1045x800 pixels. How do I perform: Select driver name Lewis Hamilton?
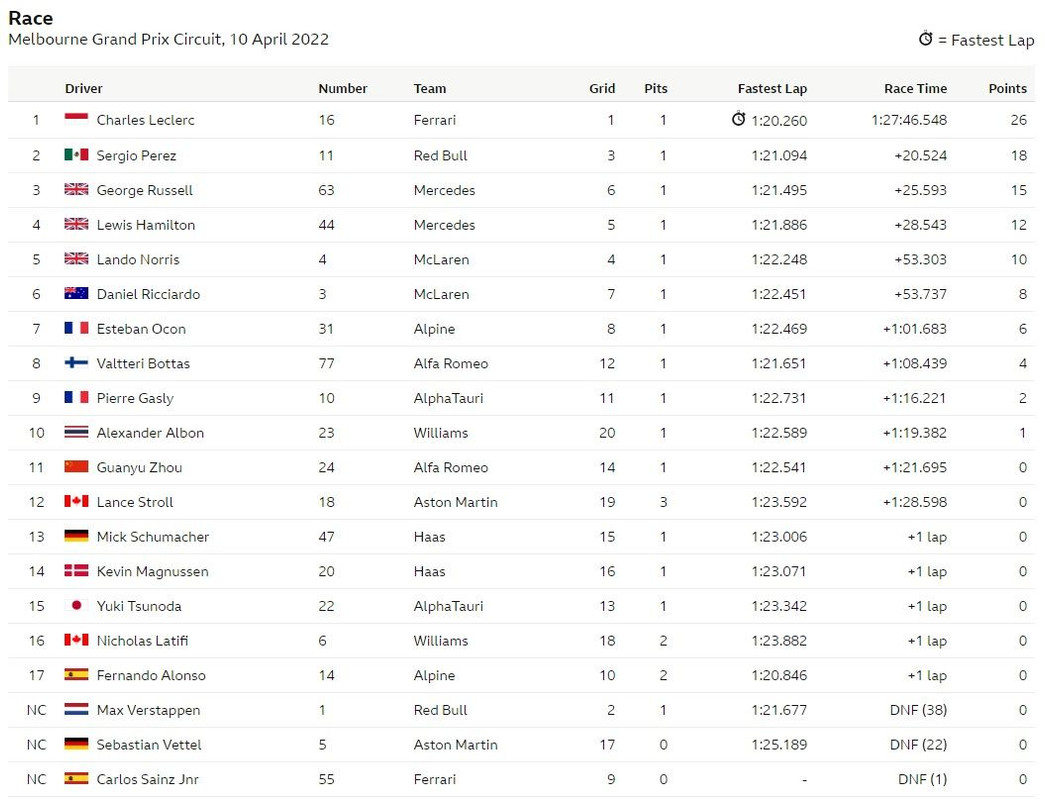[x=146, y=225]
